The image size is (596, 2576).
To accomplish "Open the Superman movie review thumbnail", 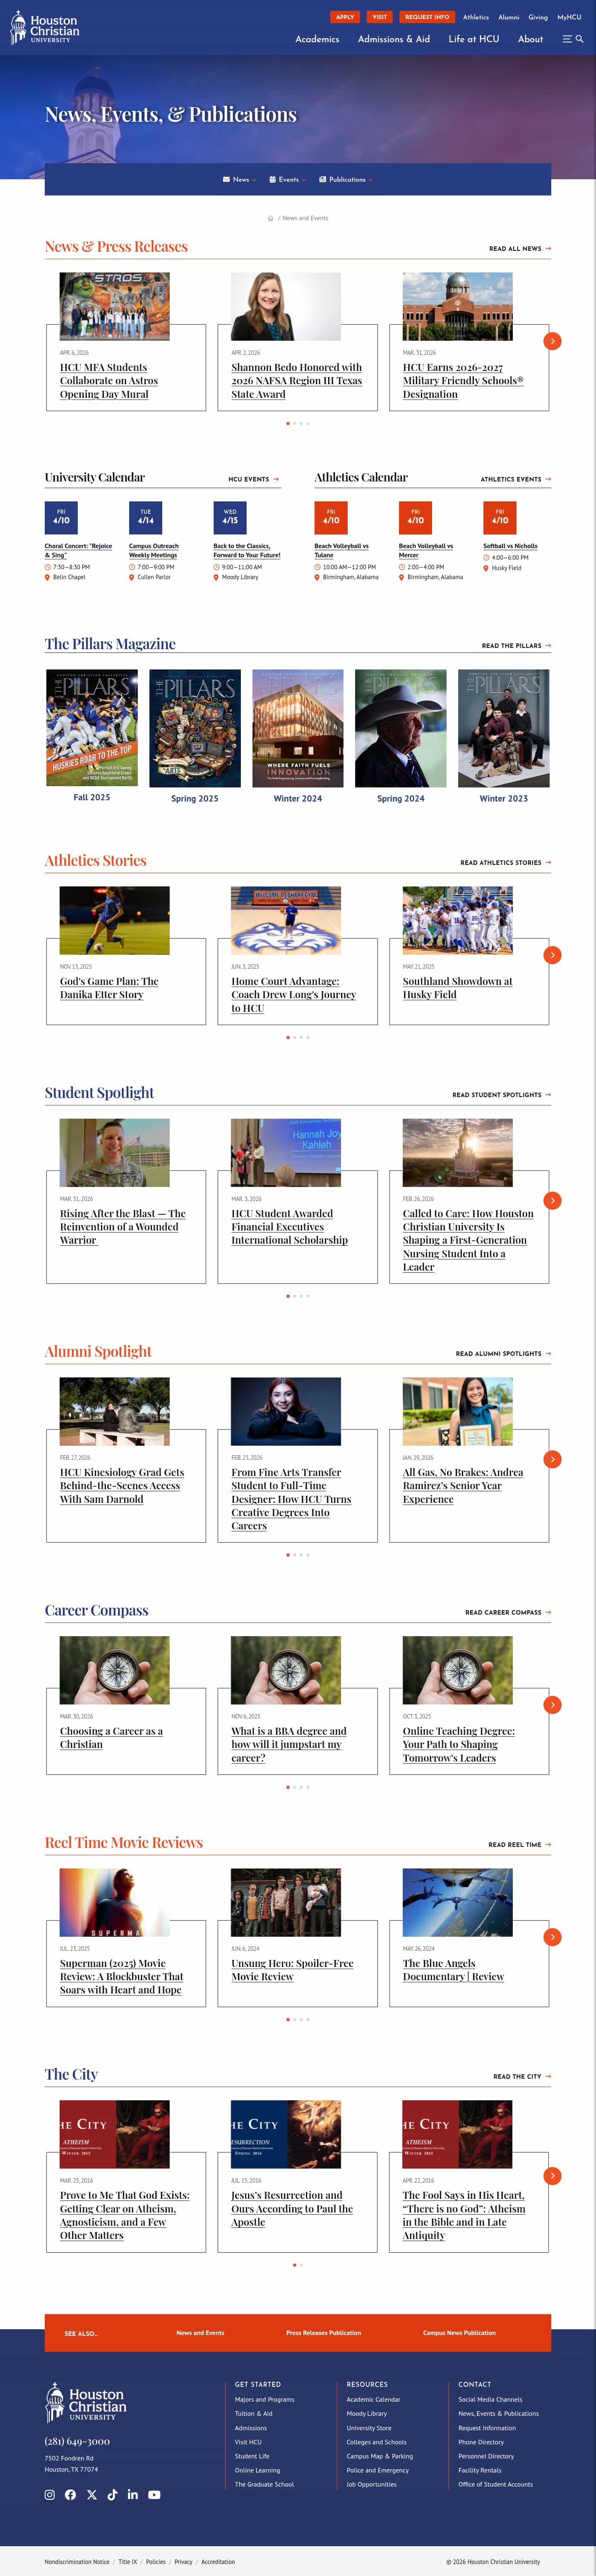I will coord(114,1902).
